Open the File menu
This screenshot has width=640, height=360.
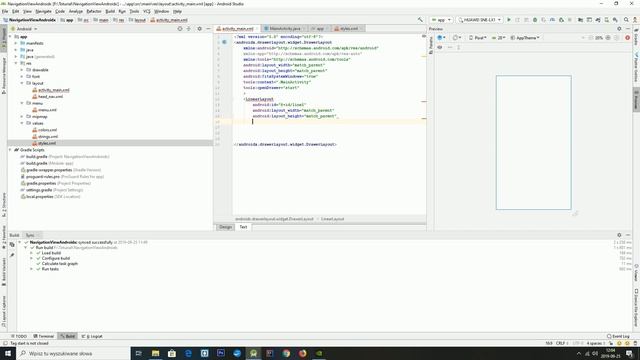coord(5,11)
